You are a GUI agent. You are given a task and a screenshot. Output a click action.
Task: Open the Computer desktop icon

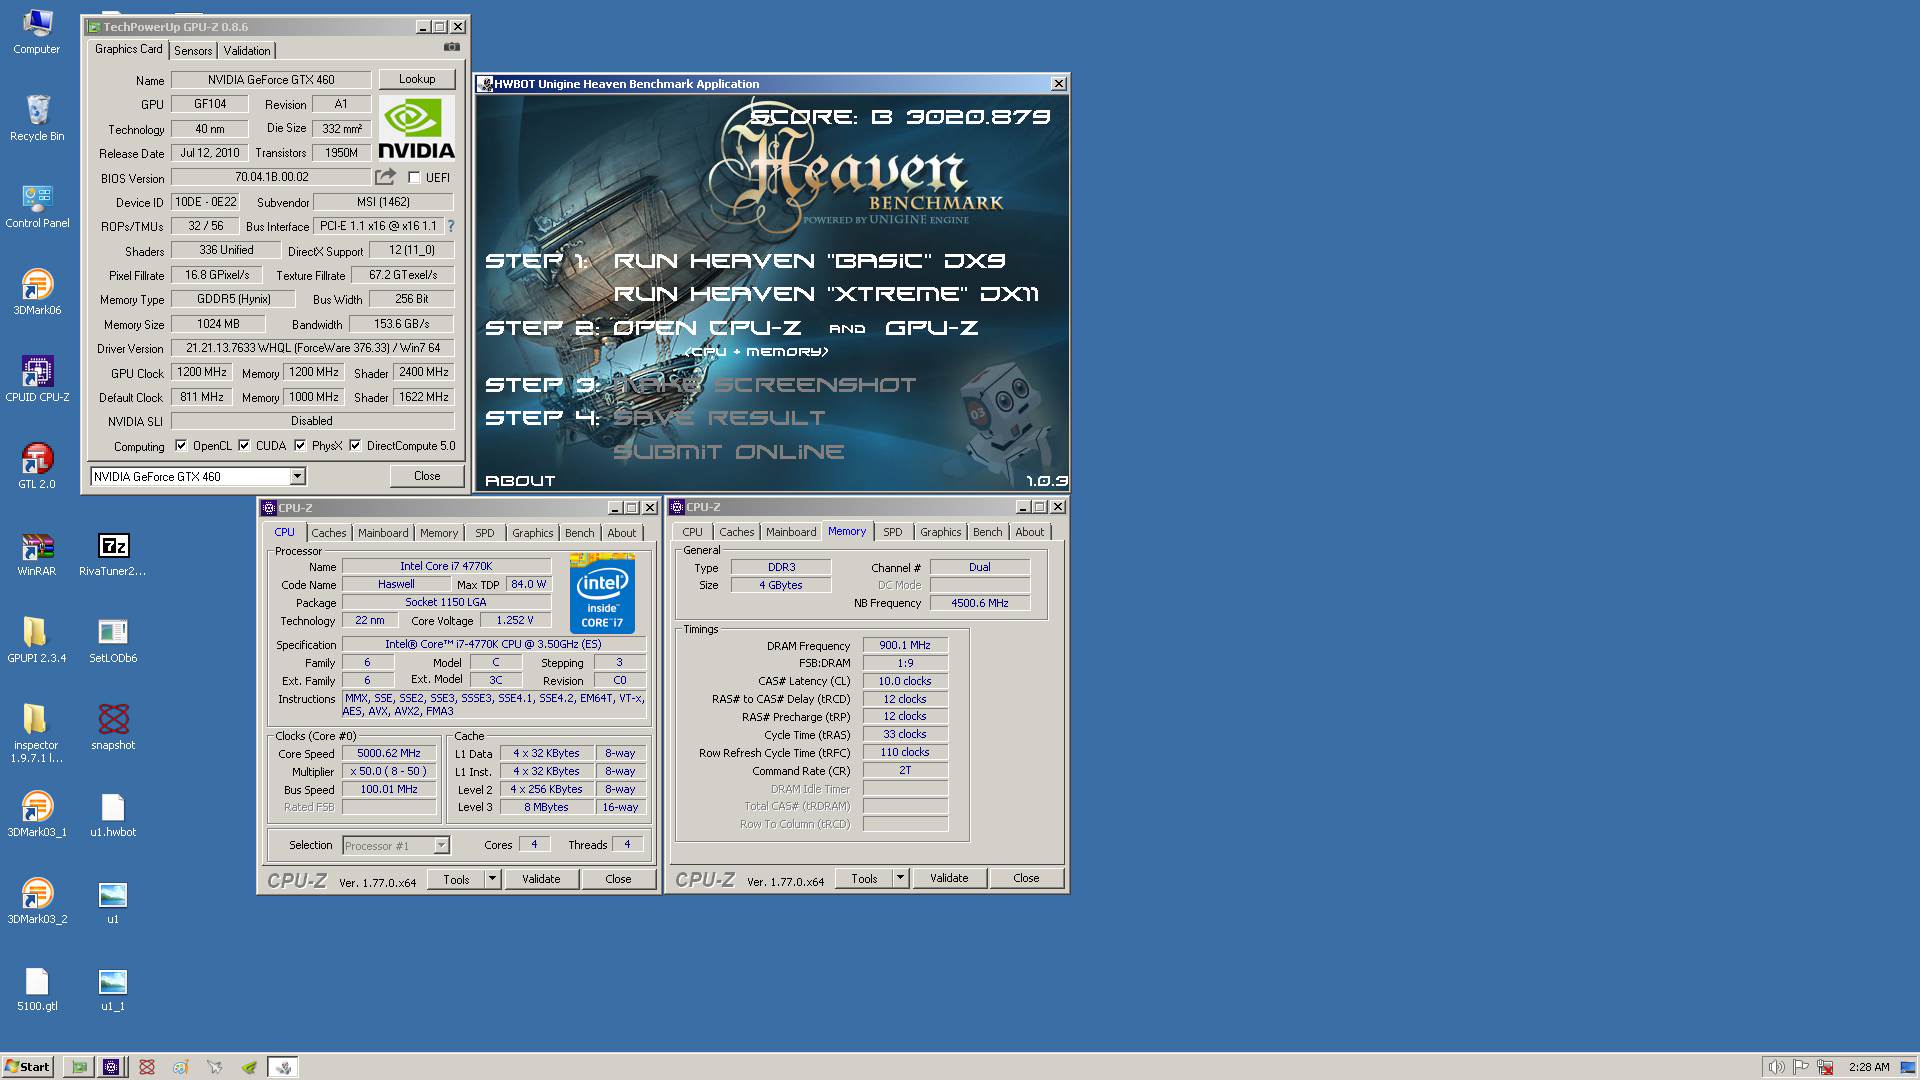pyautogui.click(x=37, y=32)
